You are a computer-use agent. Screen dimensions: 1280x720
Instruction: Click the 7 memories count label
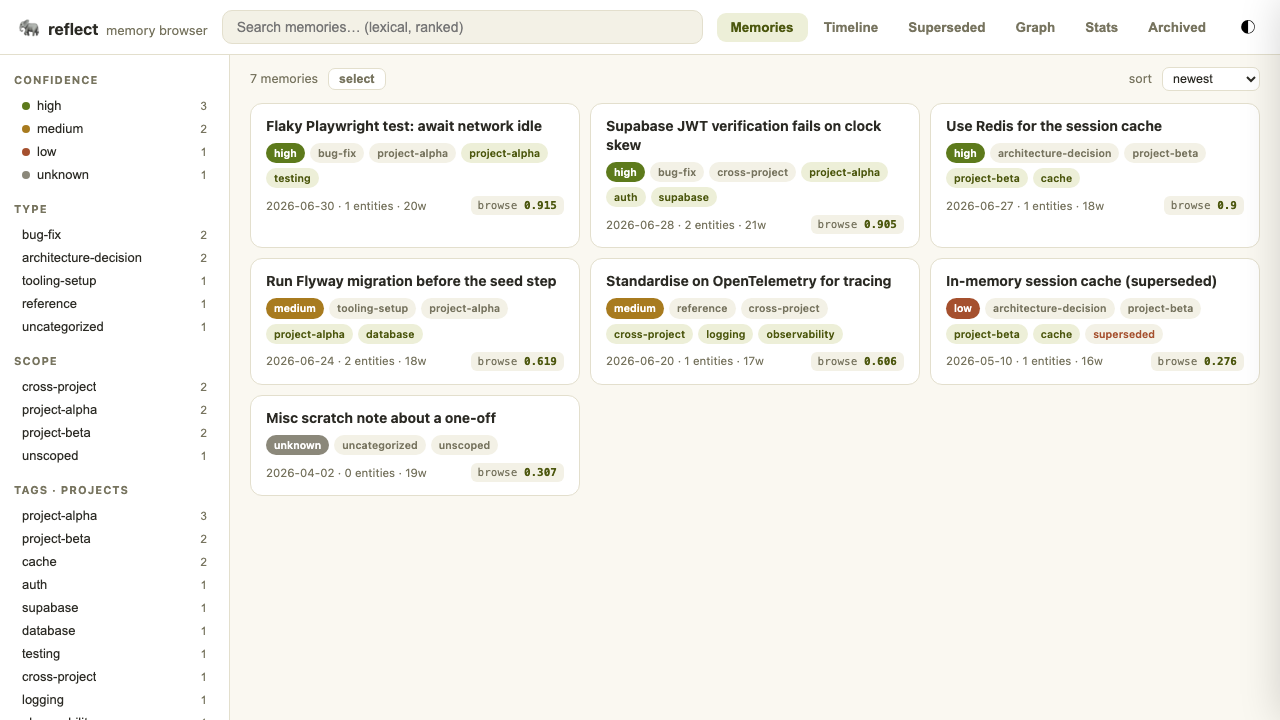coord(284,79)
